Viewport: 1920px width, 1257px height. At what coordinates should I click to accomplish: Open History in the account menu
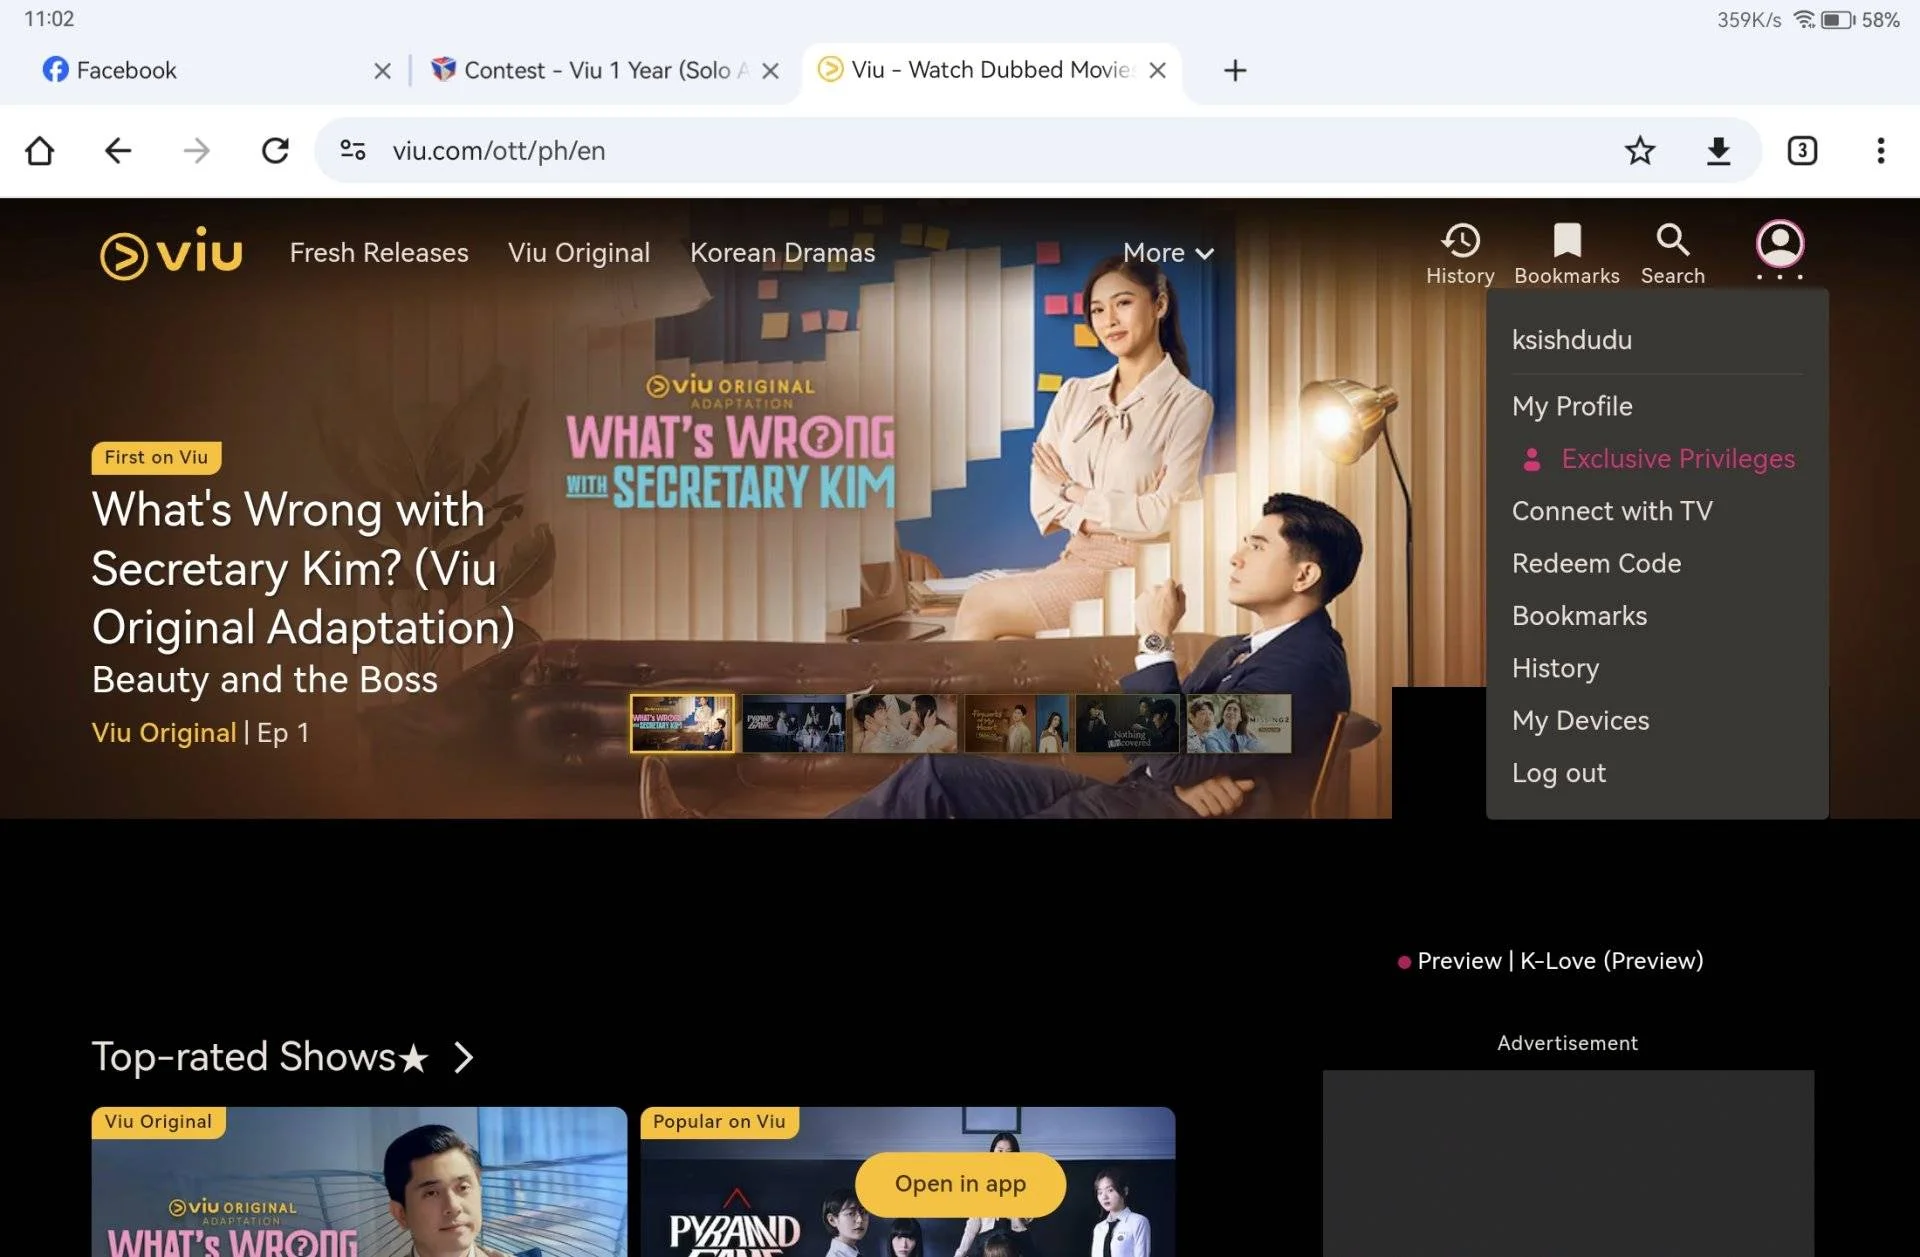(x=1555, y=668)
